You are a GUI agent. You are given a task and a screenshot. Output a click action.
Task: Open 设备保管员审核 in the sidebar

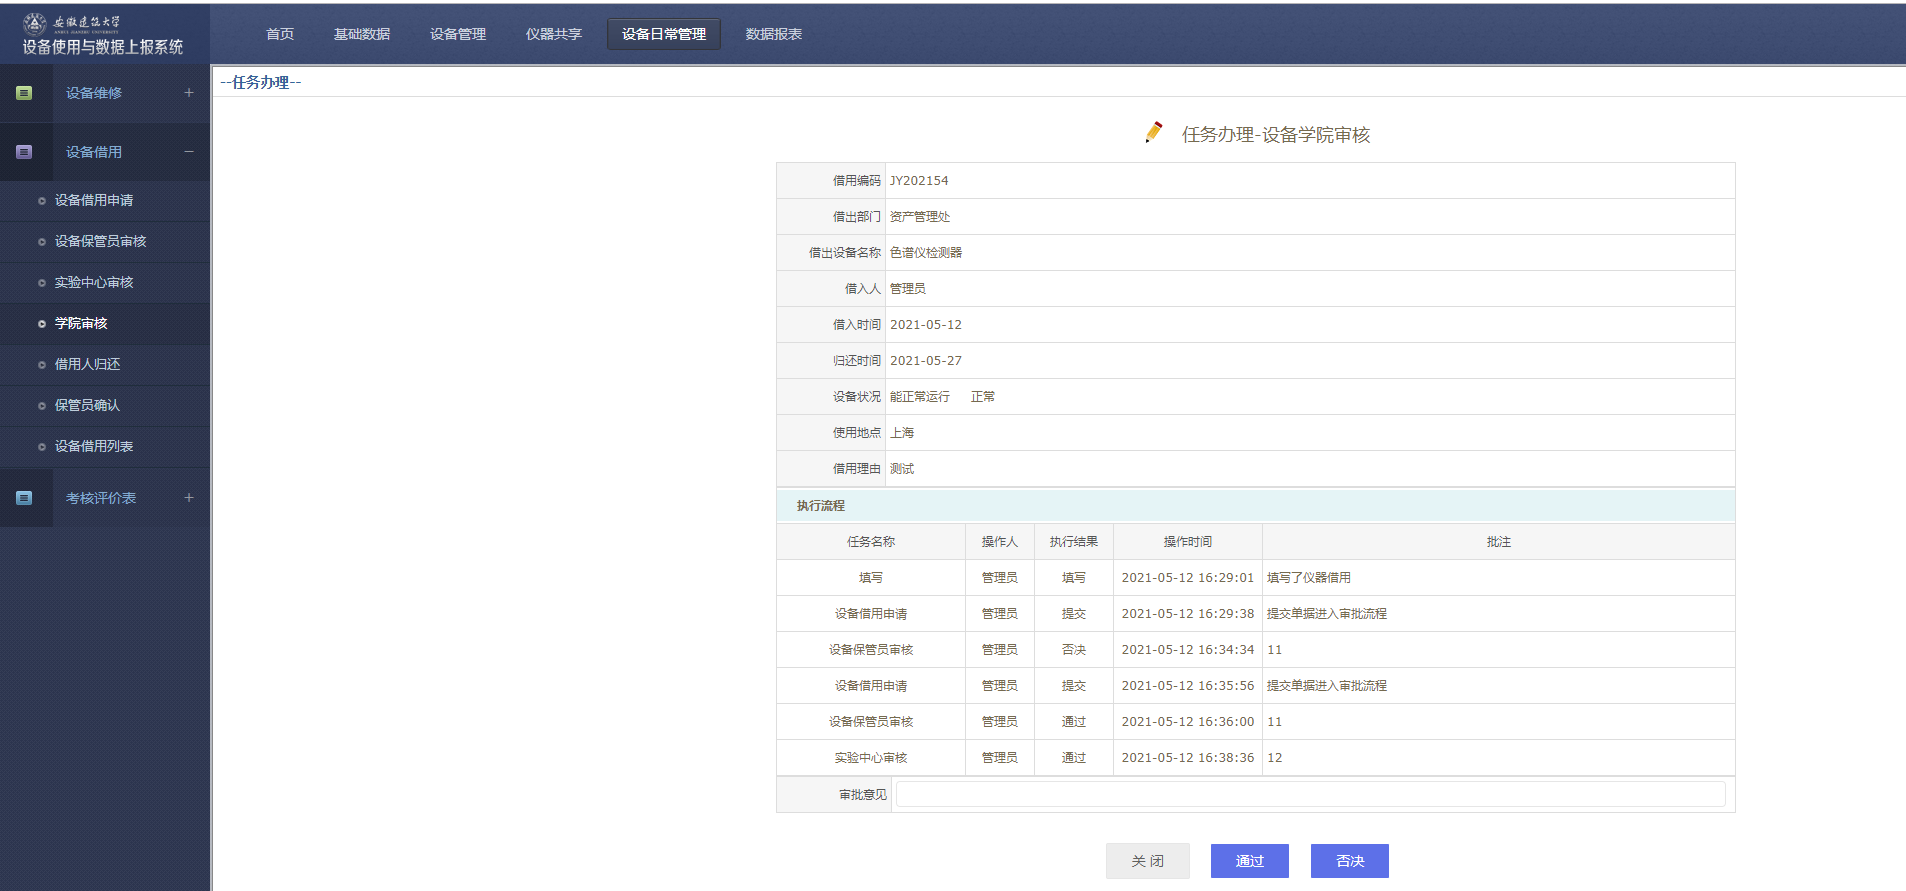pos(100,241)
